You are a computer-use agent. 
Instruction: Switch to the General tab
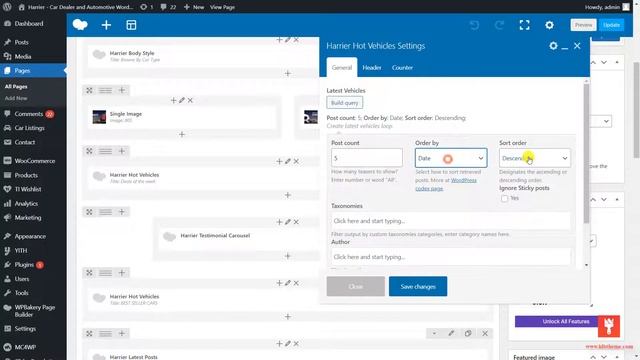[342, 67]
